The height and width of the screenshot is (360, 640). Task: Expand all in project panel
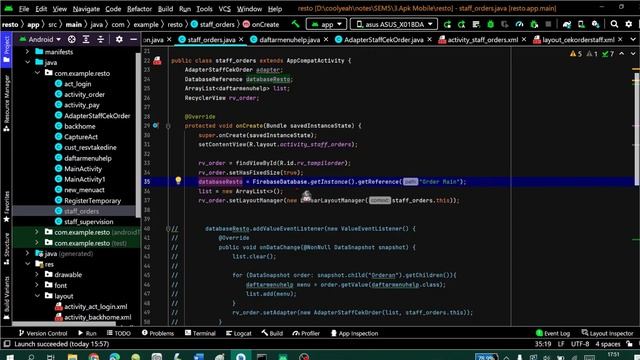86,40
